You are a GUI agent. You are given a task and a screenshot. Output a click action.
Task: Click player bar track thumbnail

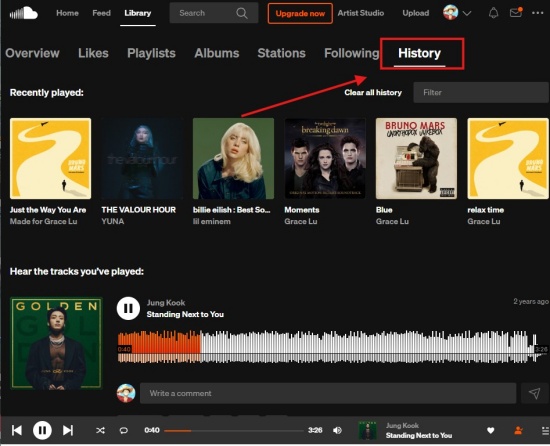[367, 431]
